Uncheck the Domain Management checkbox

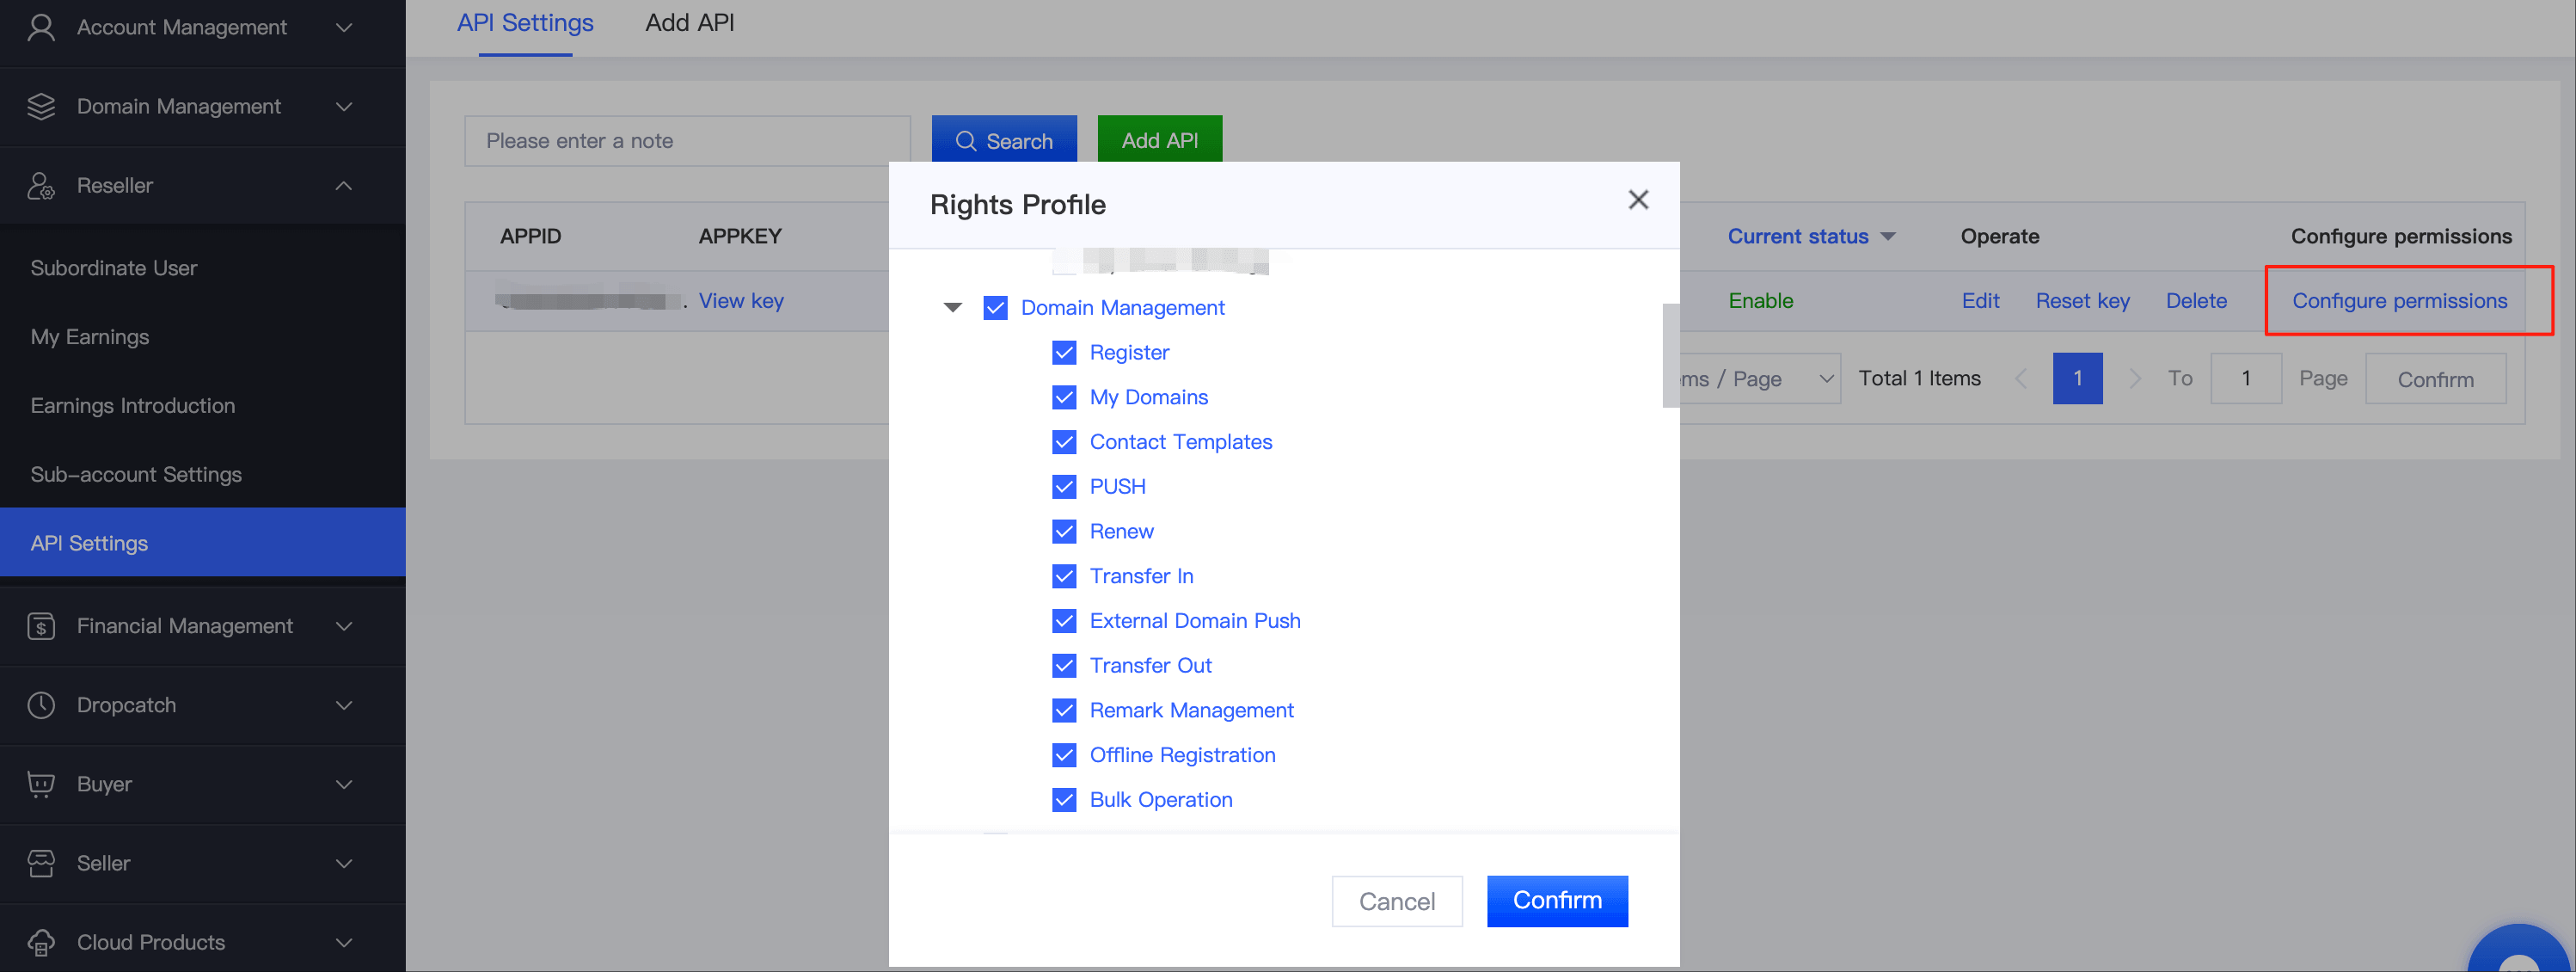[x=995, y=308]
